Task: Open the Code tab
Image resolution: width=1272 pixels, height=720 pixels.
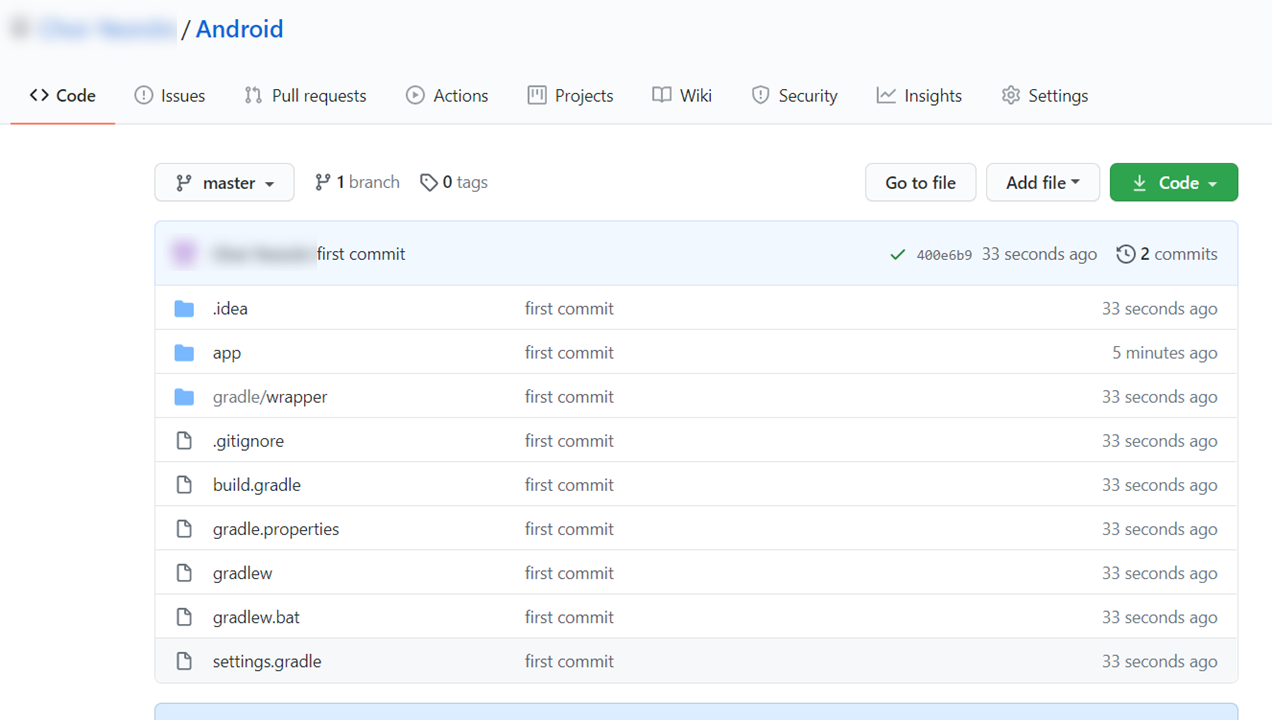Action: 63,96
